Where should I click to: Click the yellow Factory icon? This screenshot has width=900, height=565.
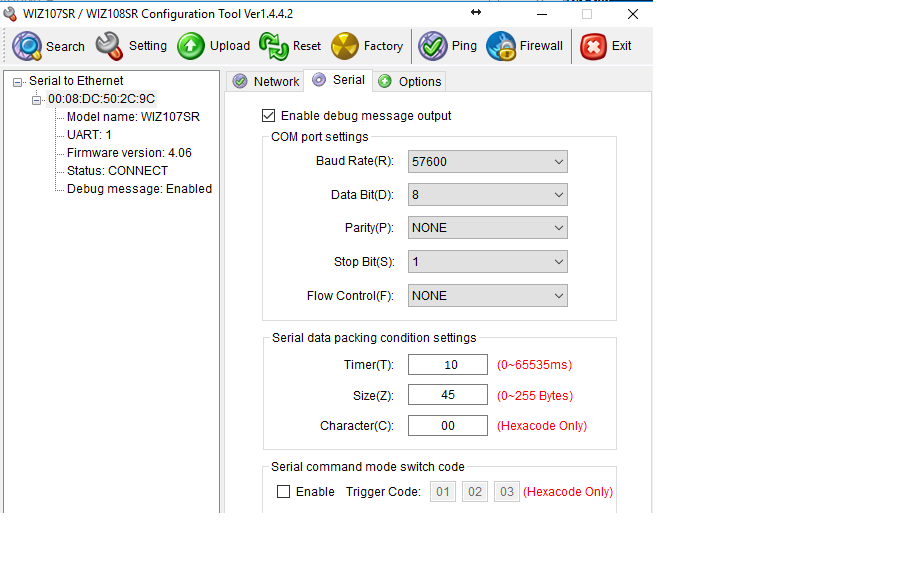point(345,47)
